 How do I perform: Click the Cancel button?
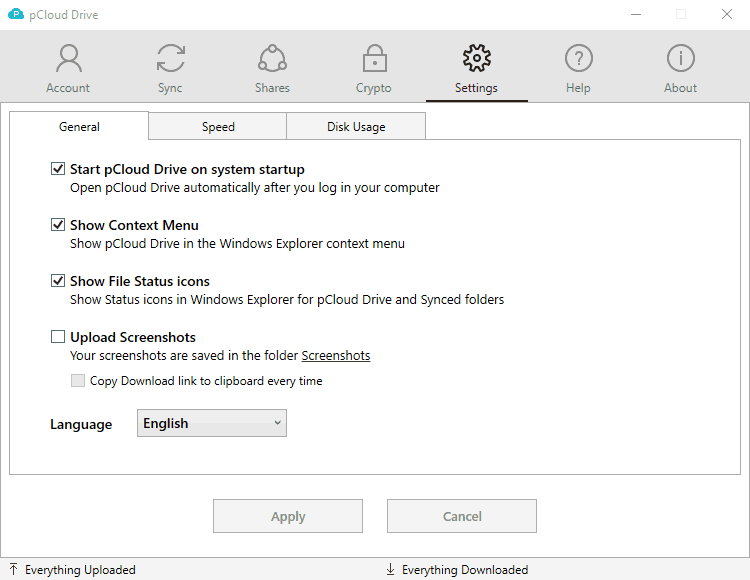coord(462,516)
